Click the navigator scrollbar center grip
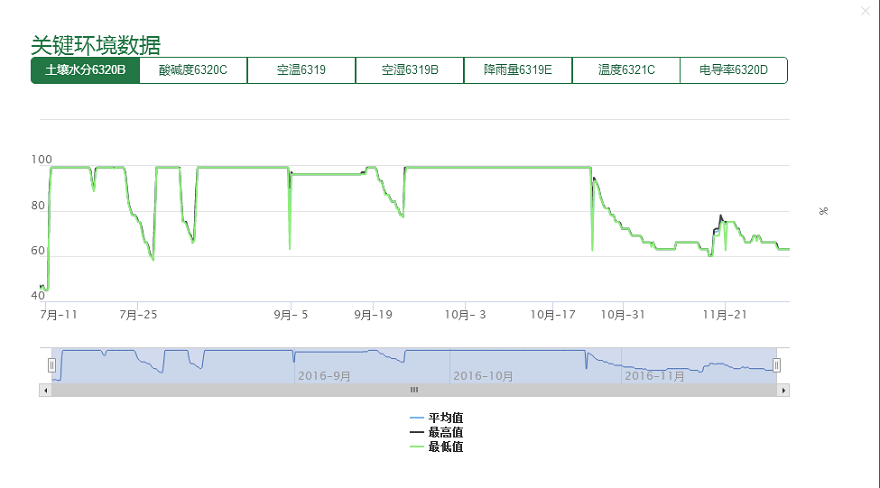 point(414,390)
